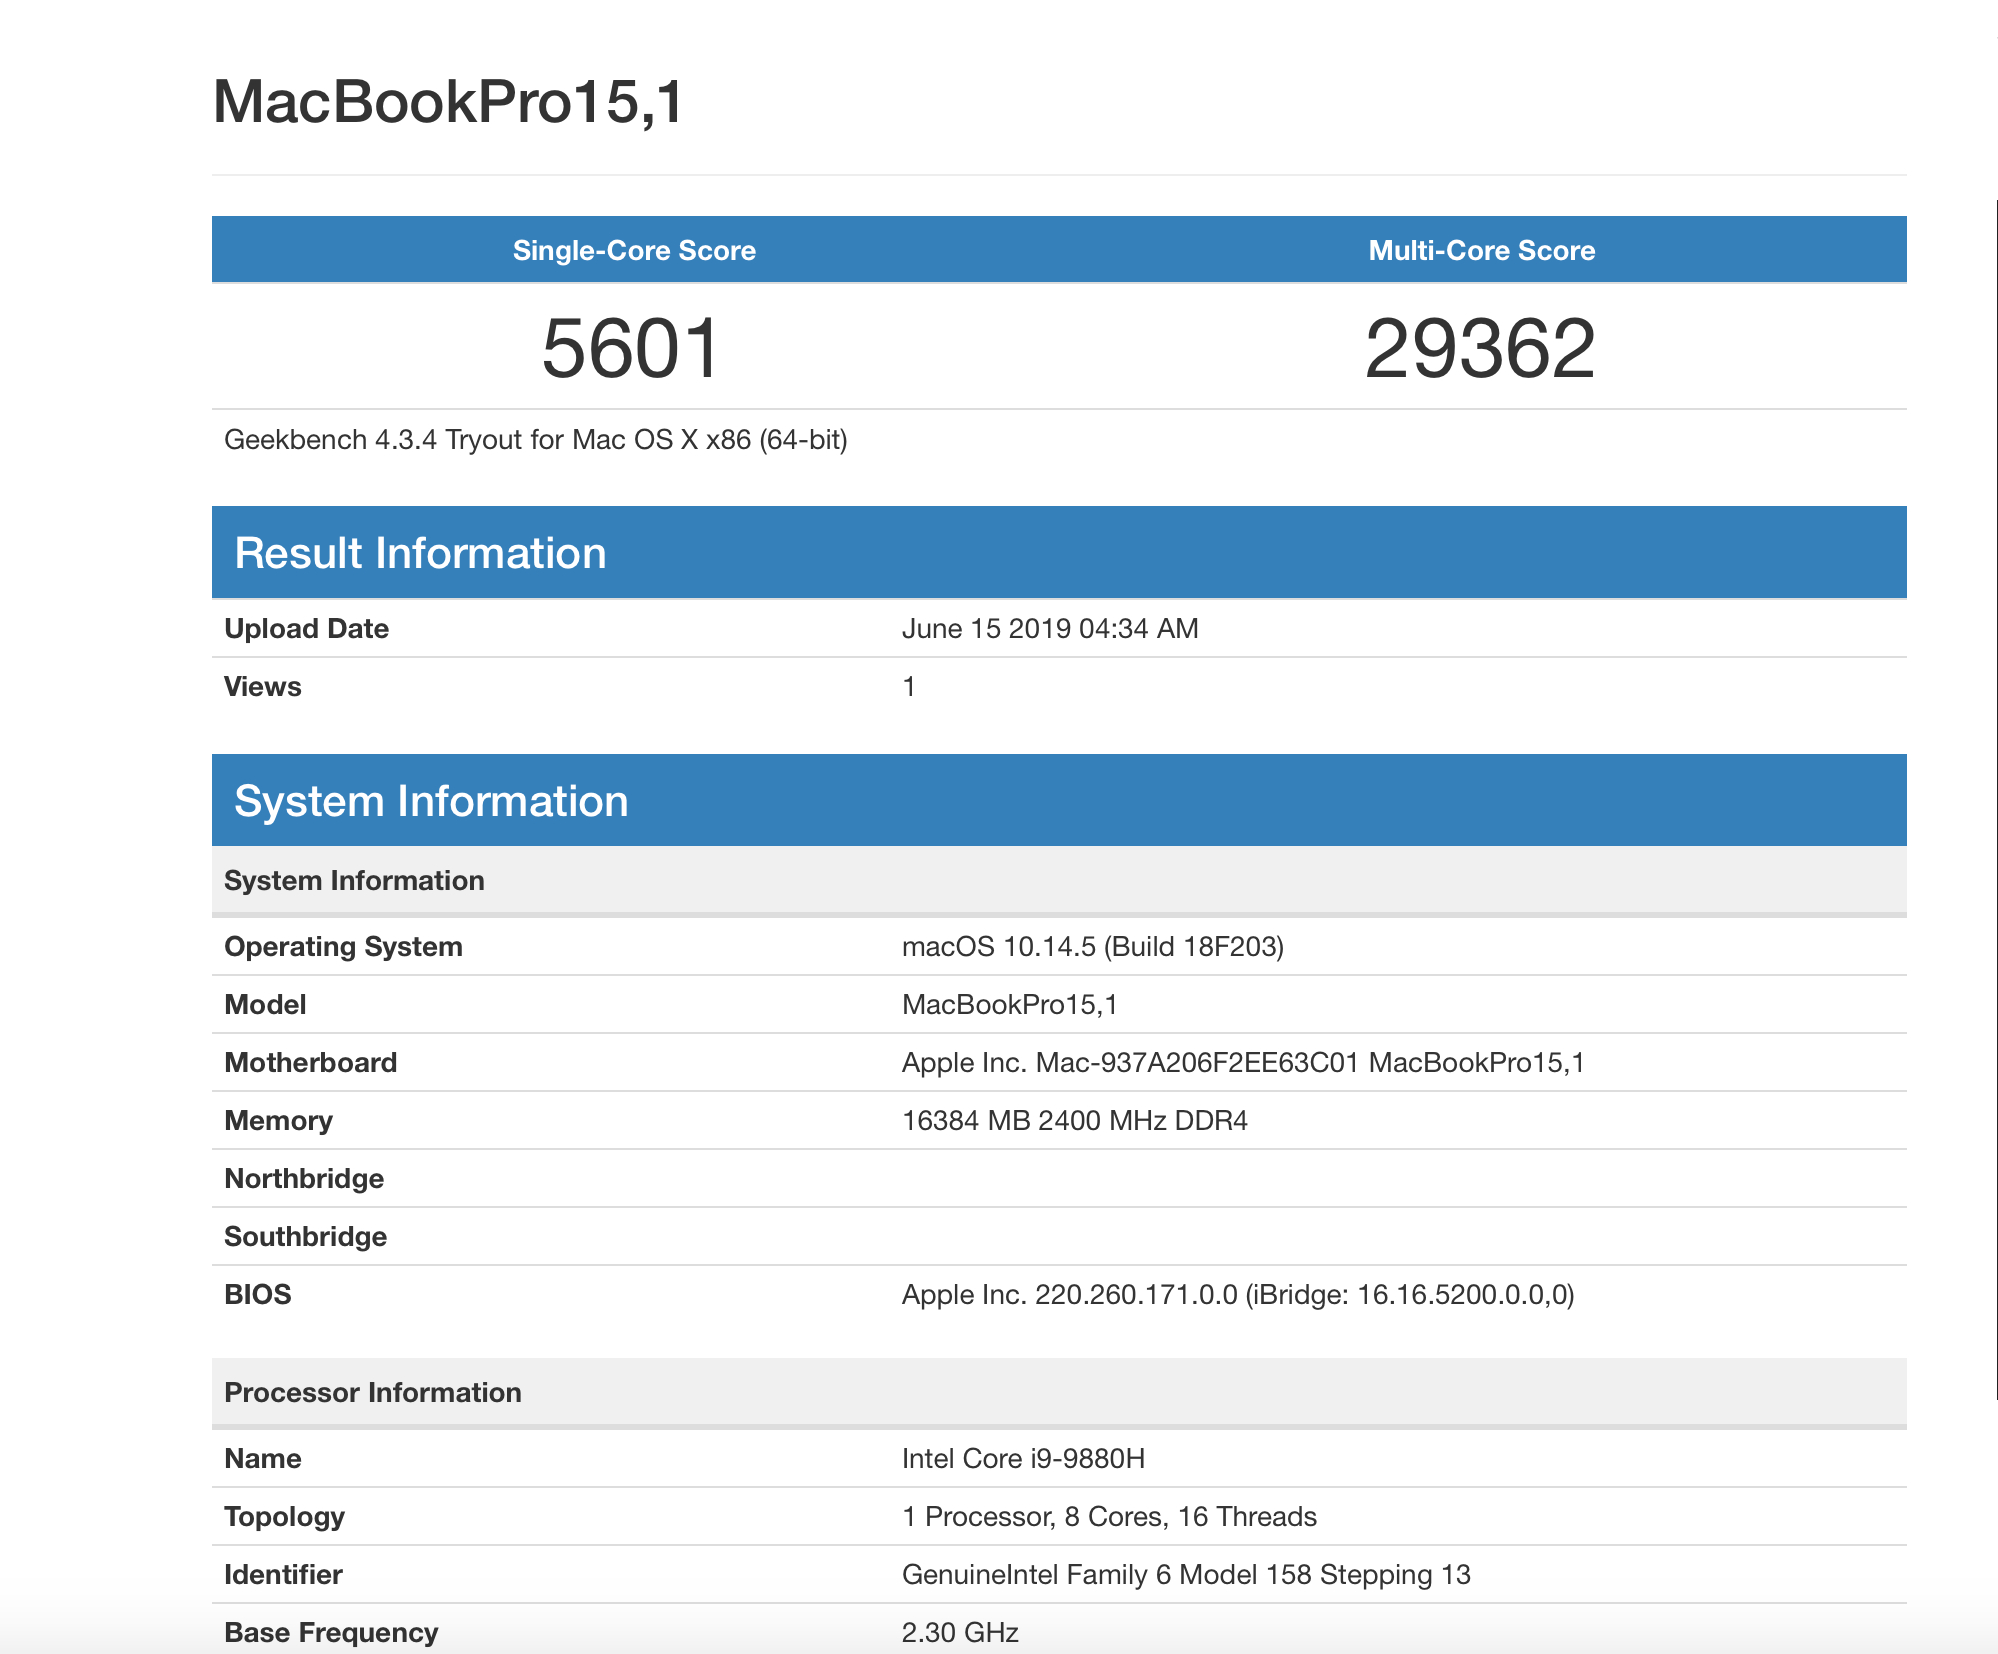The height and width of the screenshot is (1654, 1998).
Task: Click the blue System Information section header
Action: coord(1059,800)
